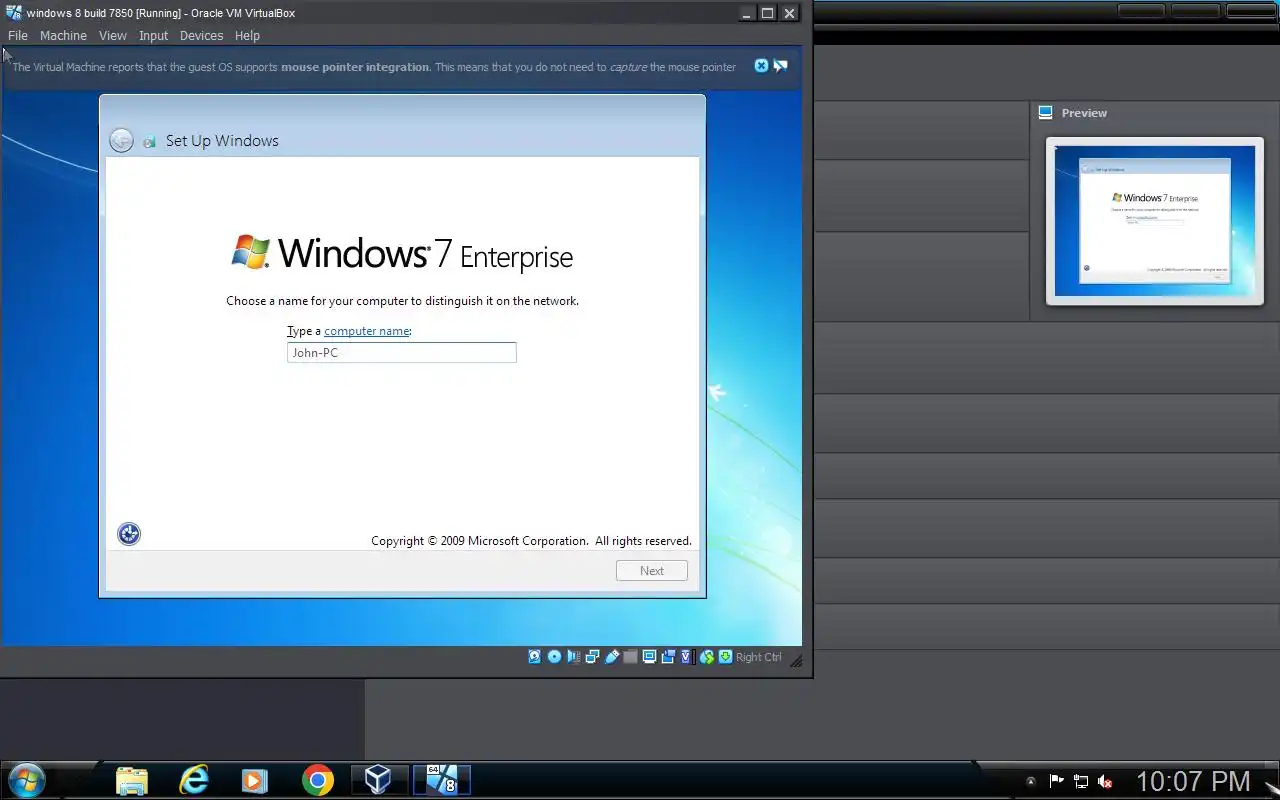Open the Input menu
1280x800 pixels.
pos(154,35)
